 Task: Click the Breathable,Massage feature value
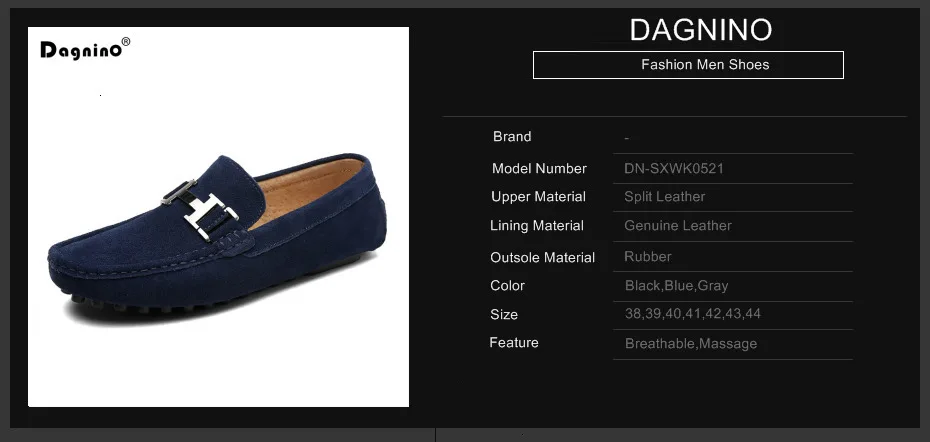point(691,344)
